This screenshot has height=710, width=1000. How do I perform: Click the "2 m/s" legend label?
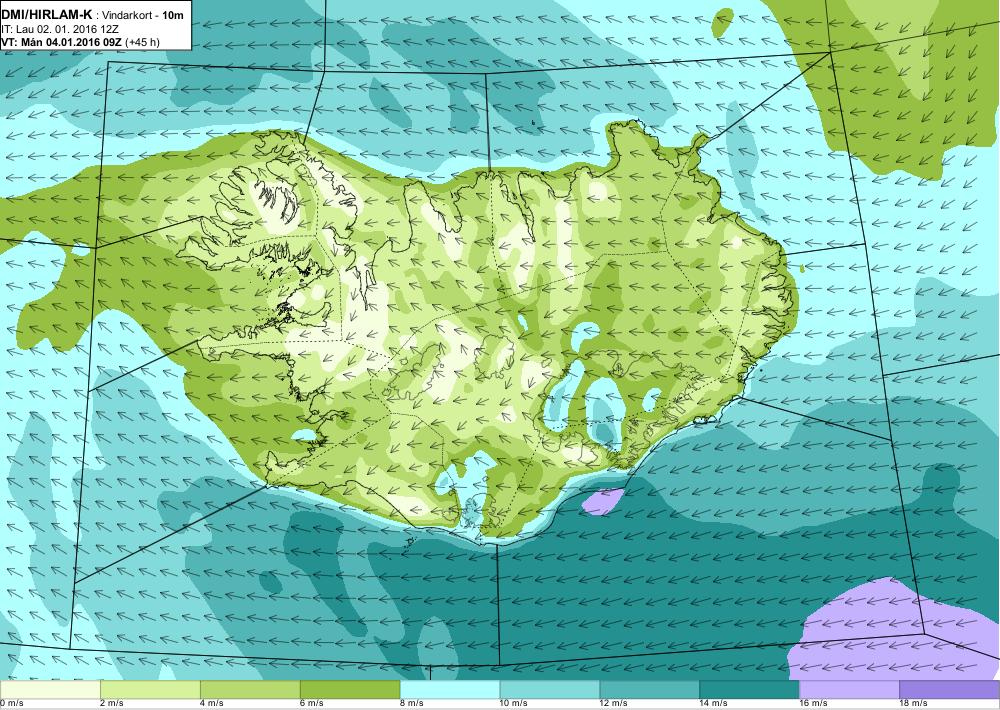click(x=112, y=704)
